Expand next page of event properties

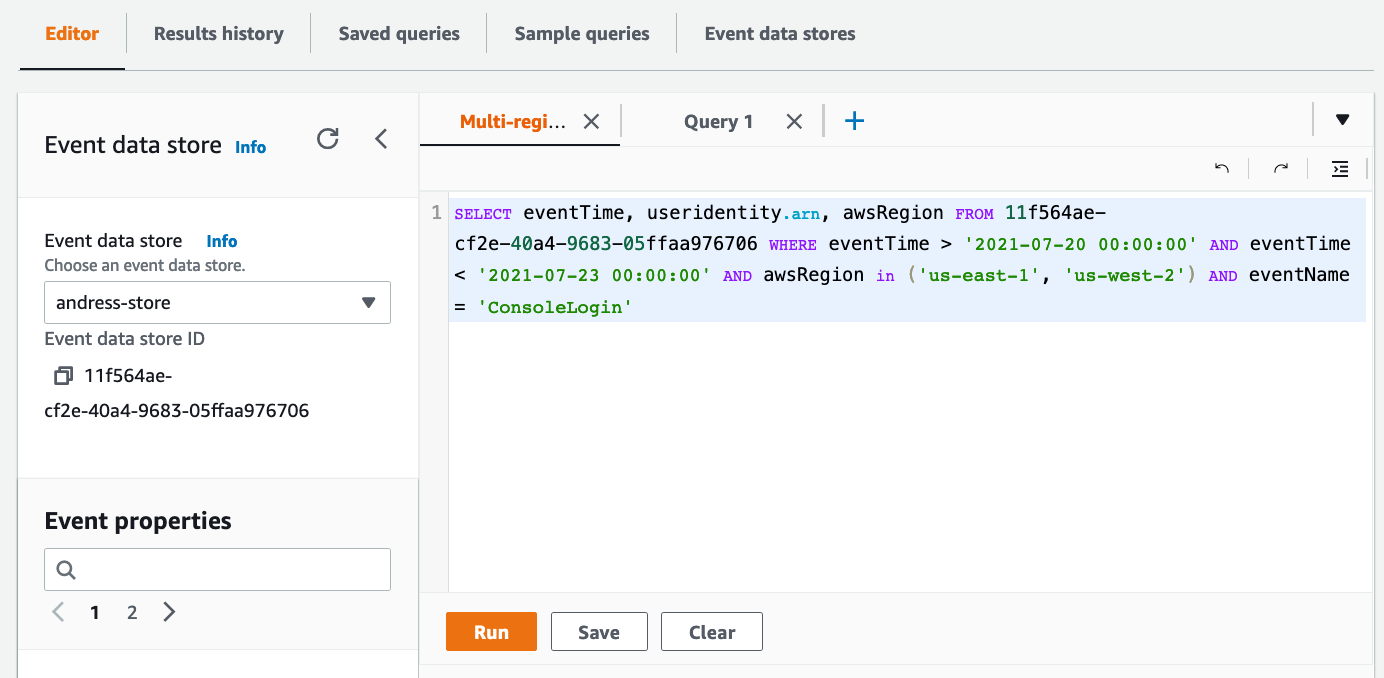[x=168, y=611]
